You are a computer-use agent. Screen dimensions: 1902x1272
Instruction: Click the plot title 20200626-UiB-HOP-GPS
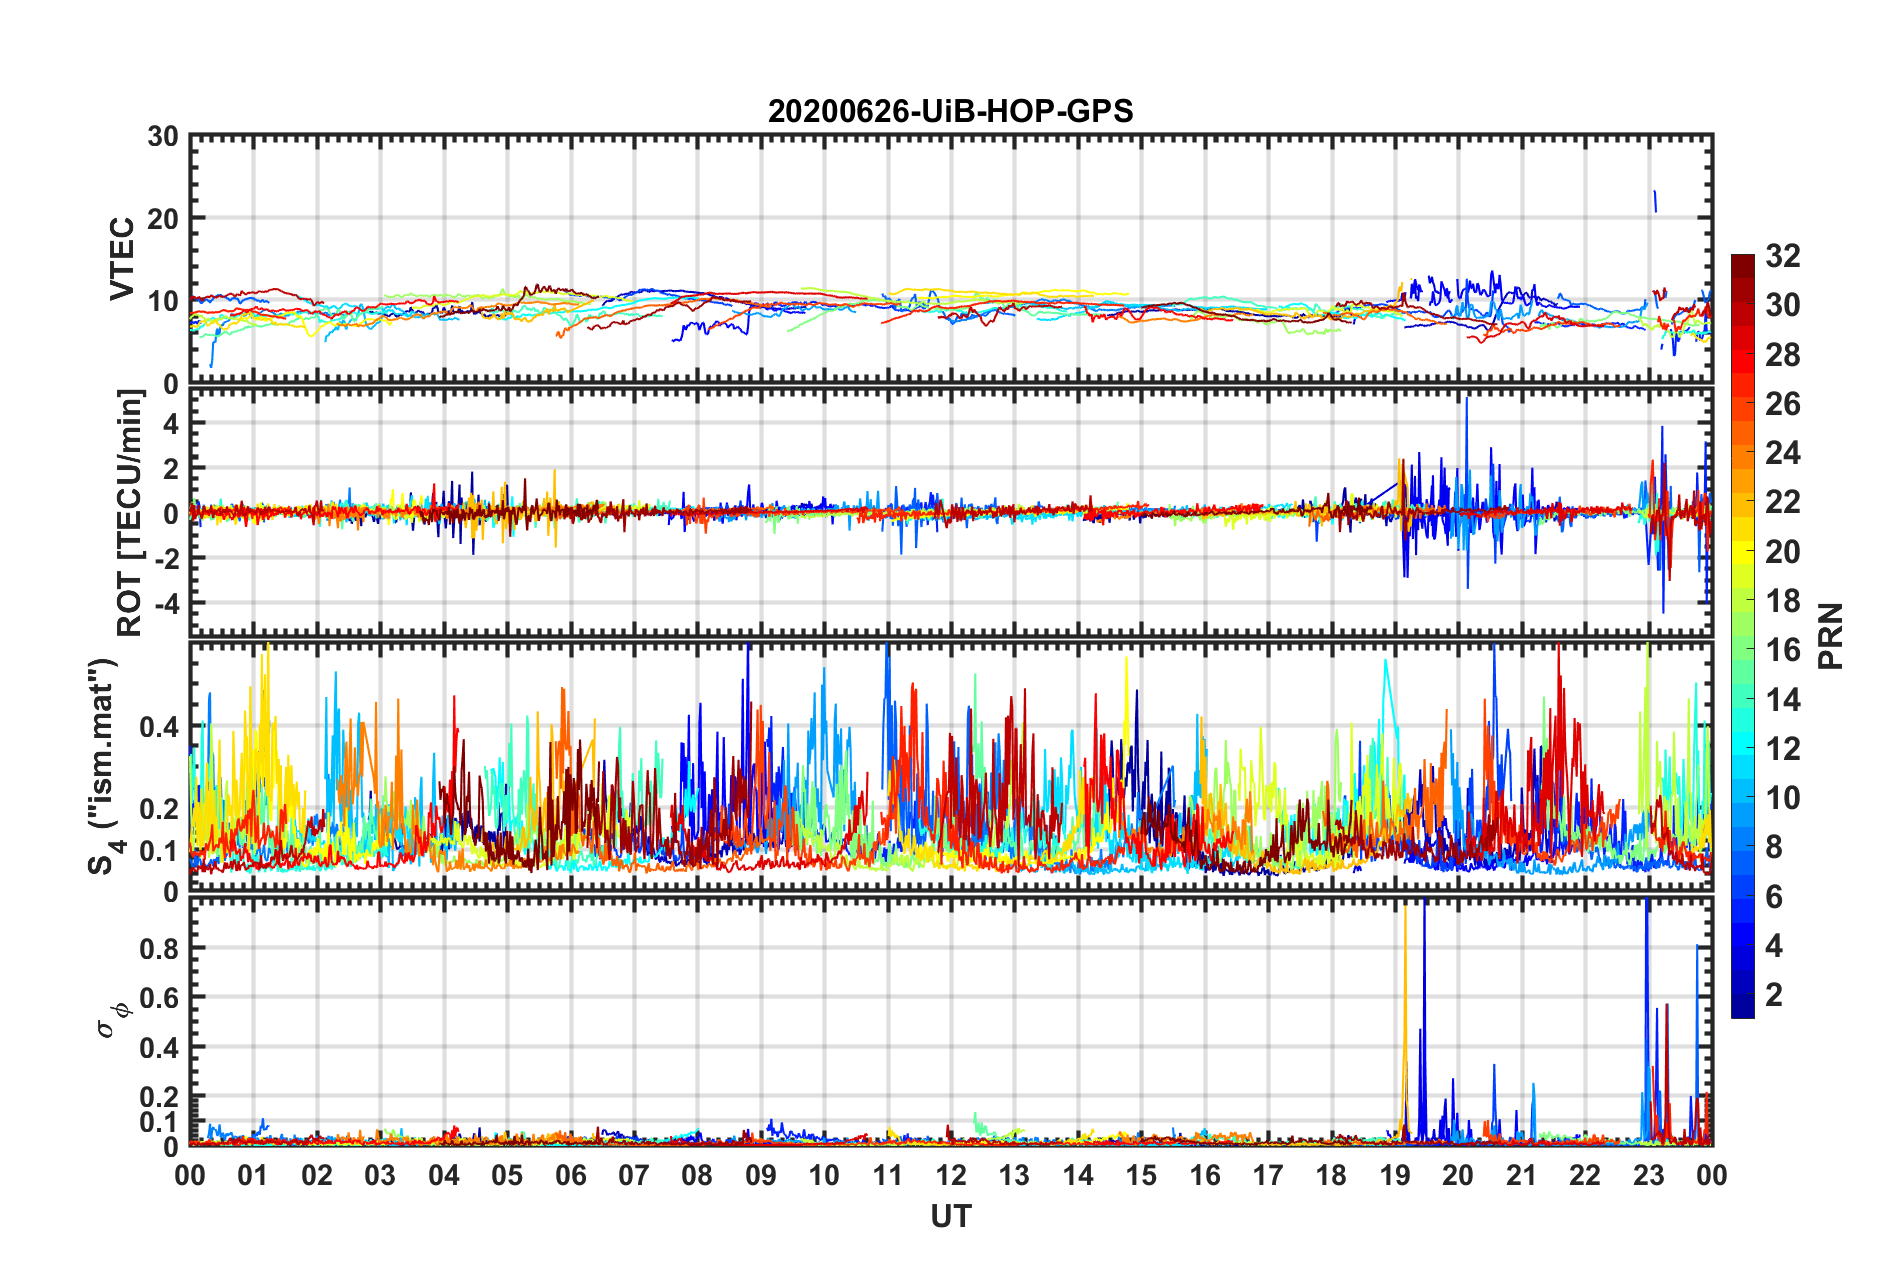coord(950,111)
